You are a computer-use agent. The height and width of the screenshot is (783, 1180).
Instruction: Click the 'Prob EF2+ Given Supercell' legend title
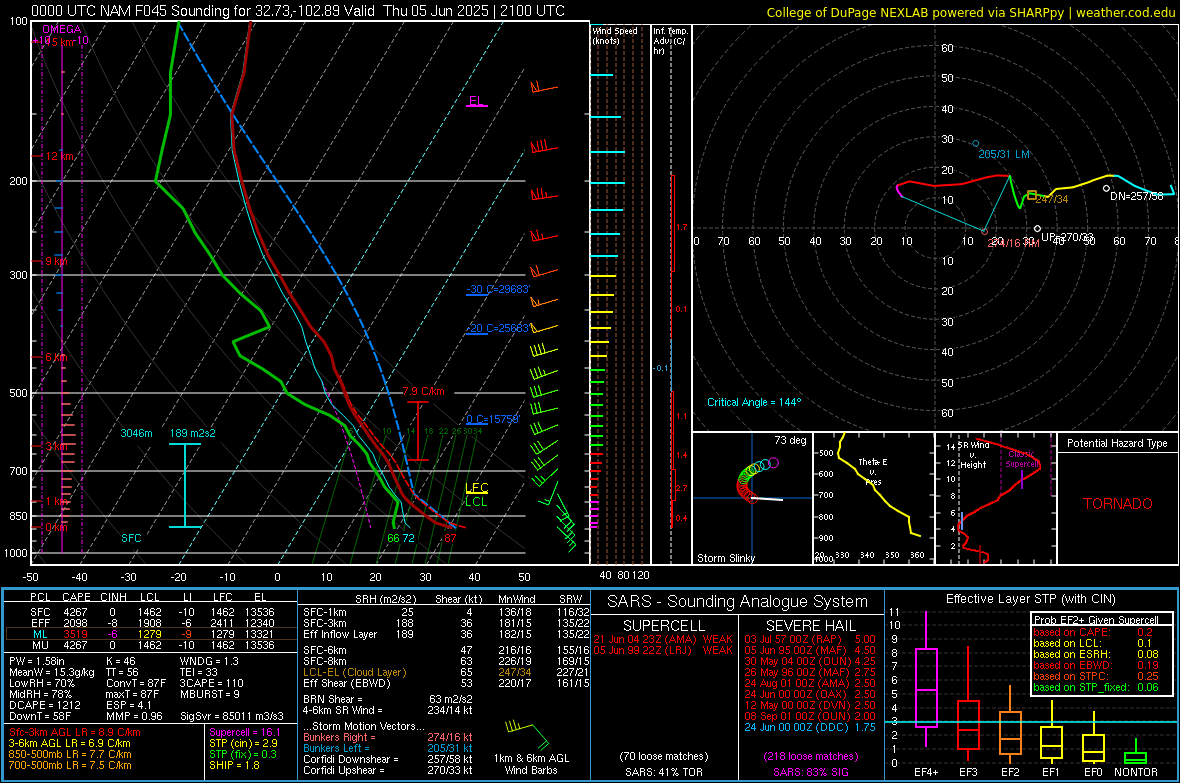click(1096, 620)
